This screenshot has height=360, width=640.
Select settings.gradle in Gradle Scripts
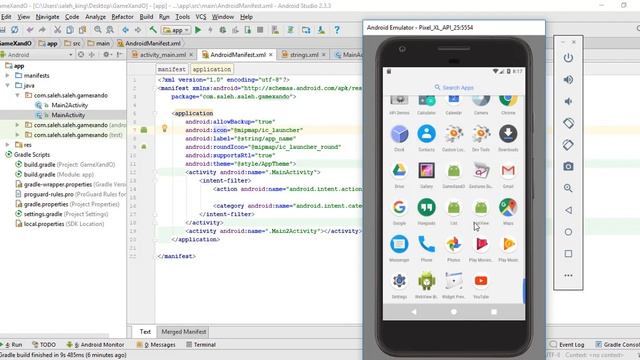(43, 214)
